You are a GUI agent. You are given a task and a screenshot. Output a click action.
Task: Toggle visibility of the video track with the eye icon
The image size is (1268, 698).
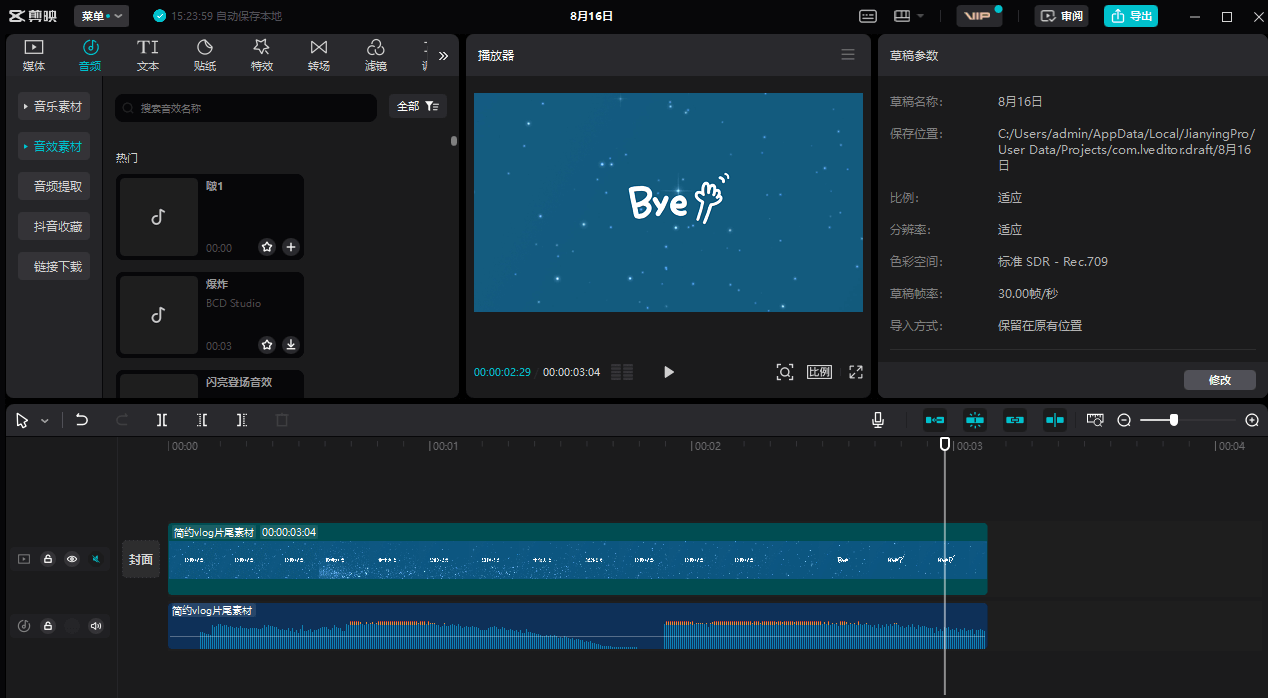tap(71, 559)
